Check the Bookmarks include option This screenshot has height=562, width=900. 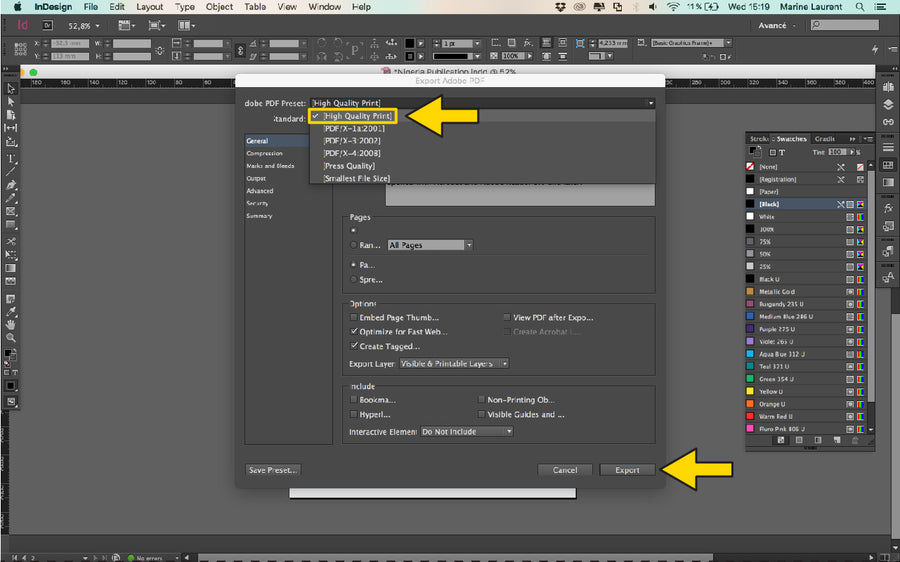point(354,400)
